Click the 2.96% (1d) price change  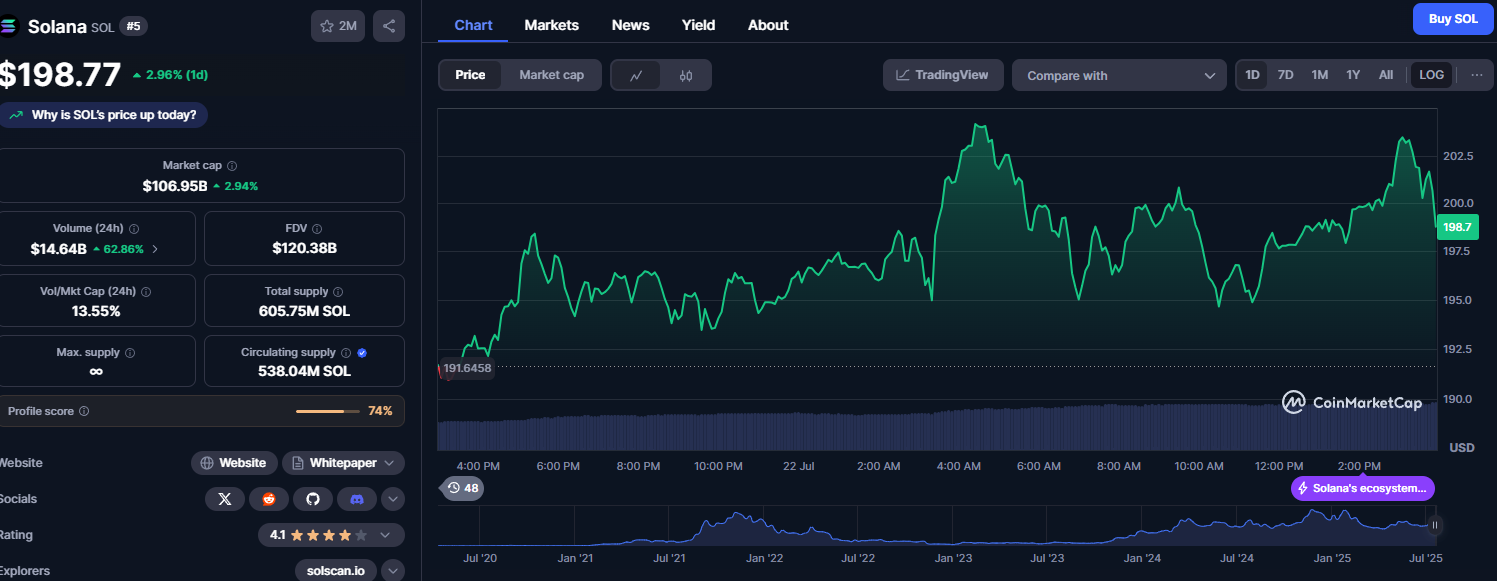coord(170,75)
